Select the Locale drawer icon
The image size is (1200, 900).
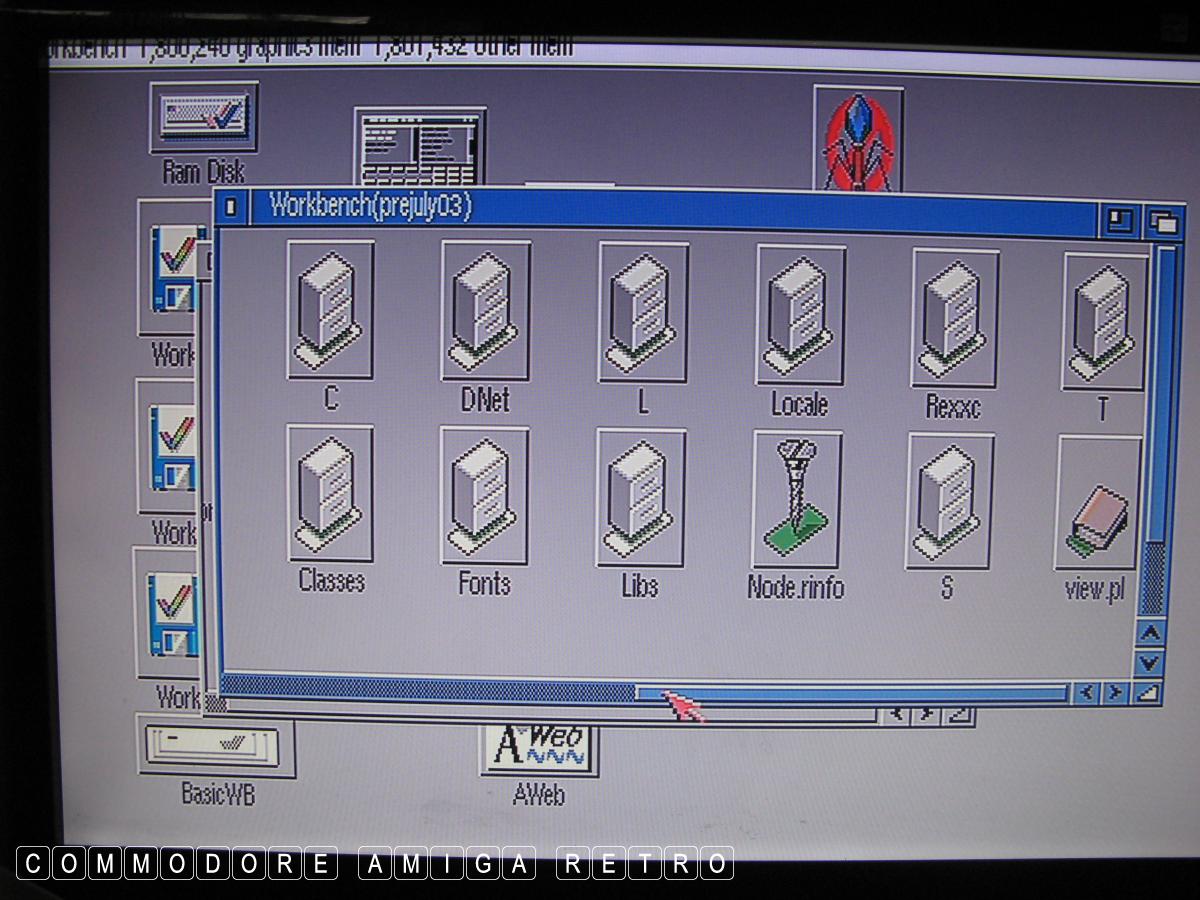click(x=800, y=315)
